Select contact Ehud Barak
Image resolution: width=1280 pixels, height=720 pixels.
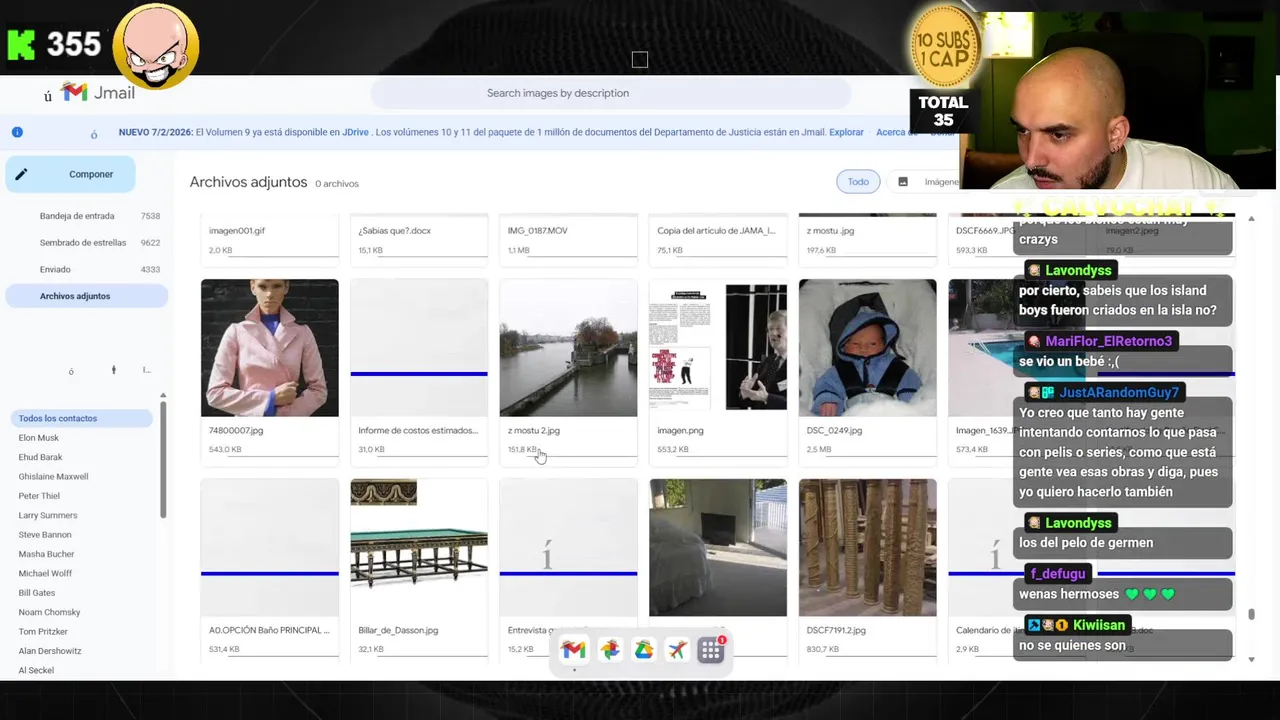[40, 457]
